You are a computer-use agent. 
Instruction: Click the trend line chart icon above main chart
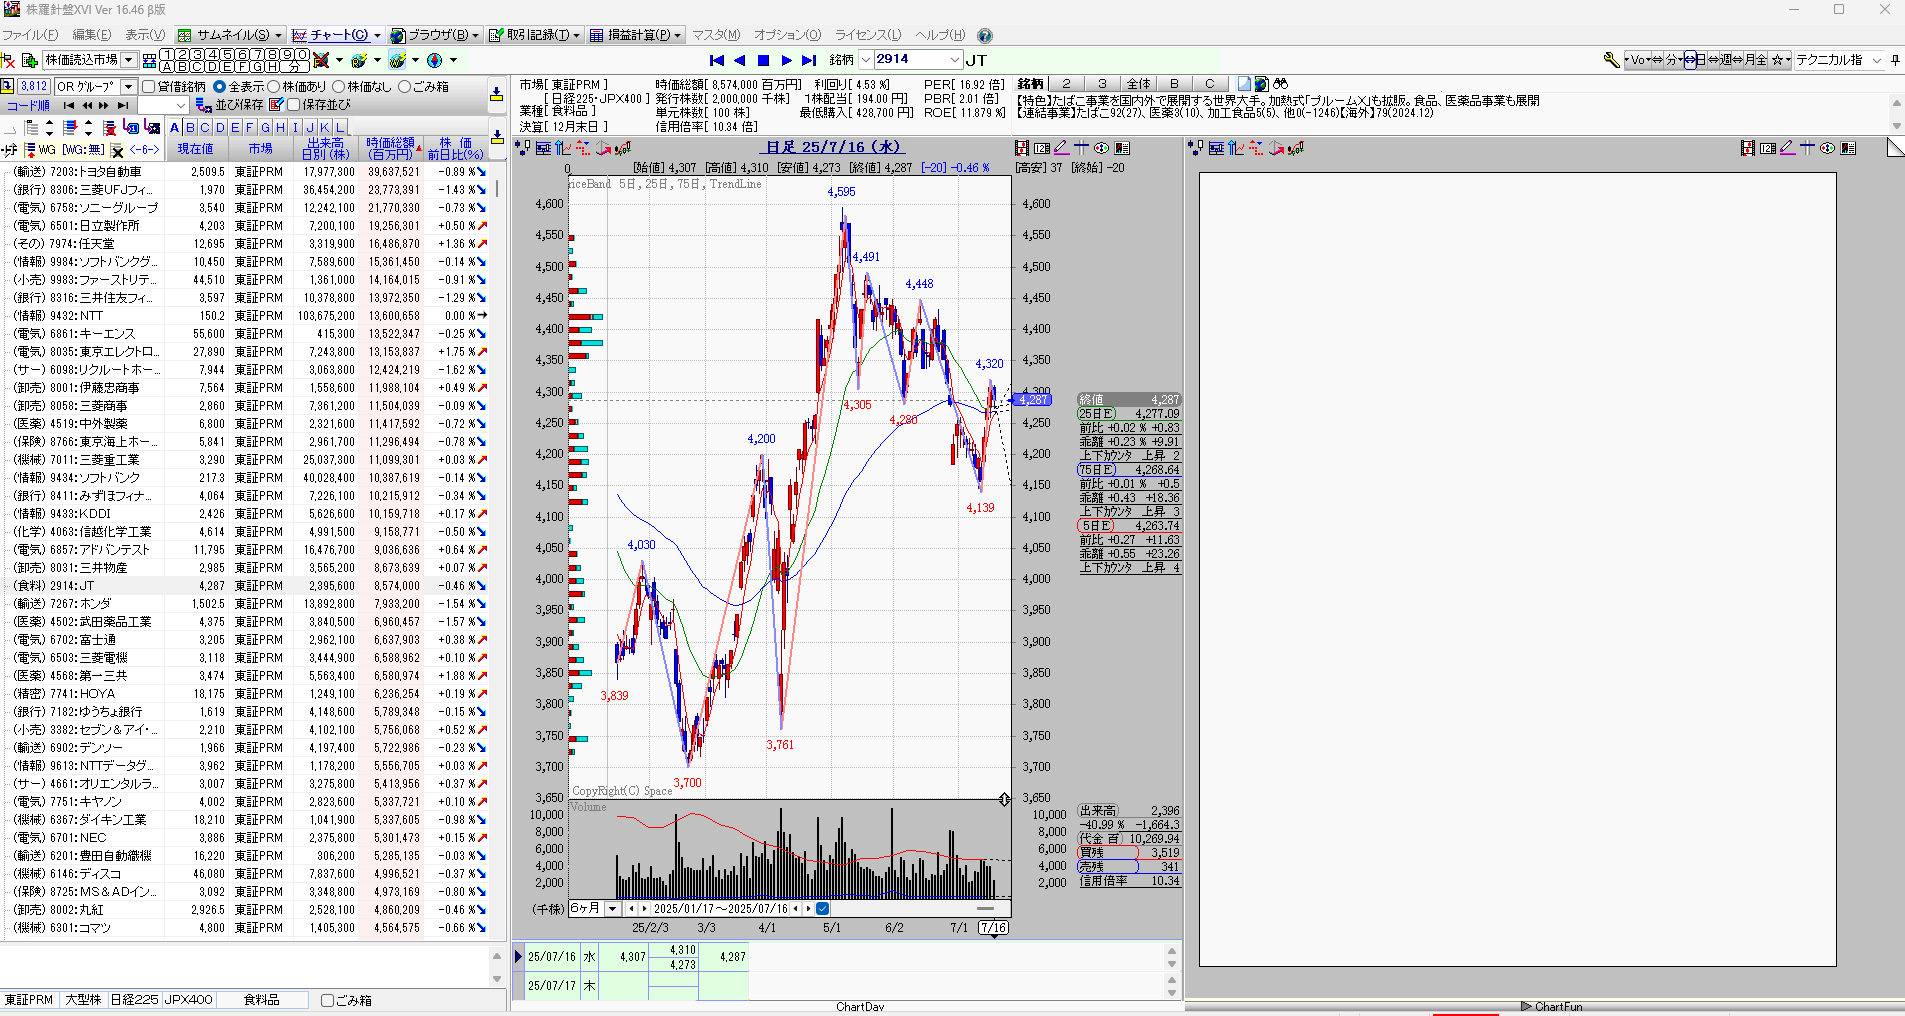623,148
